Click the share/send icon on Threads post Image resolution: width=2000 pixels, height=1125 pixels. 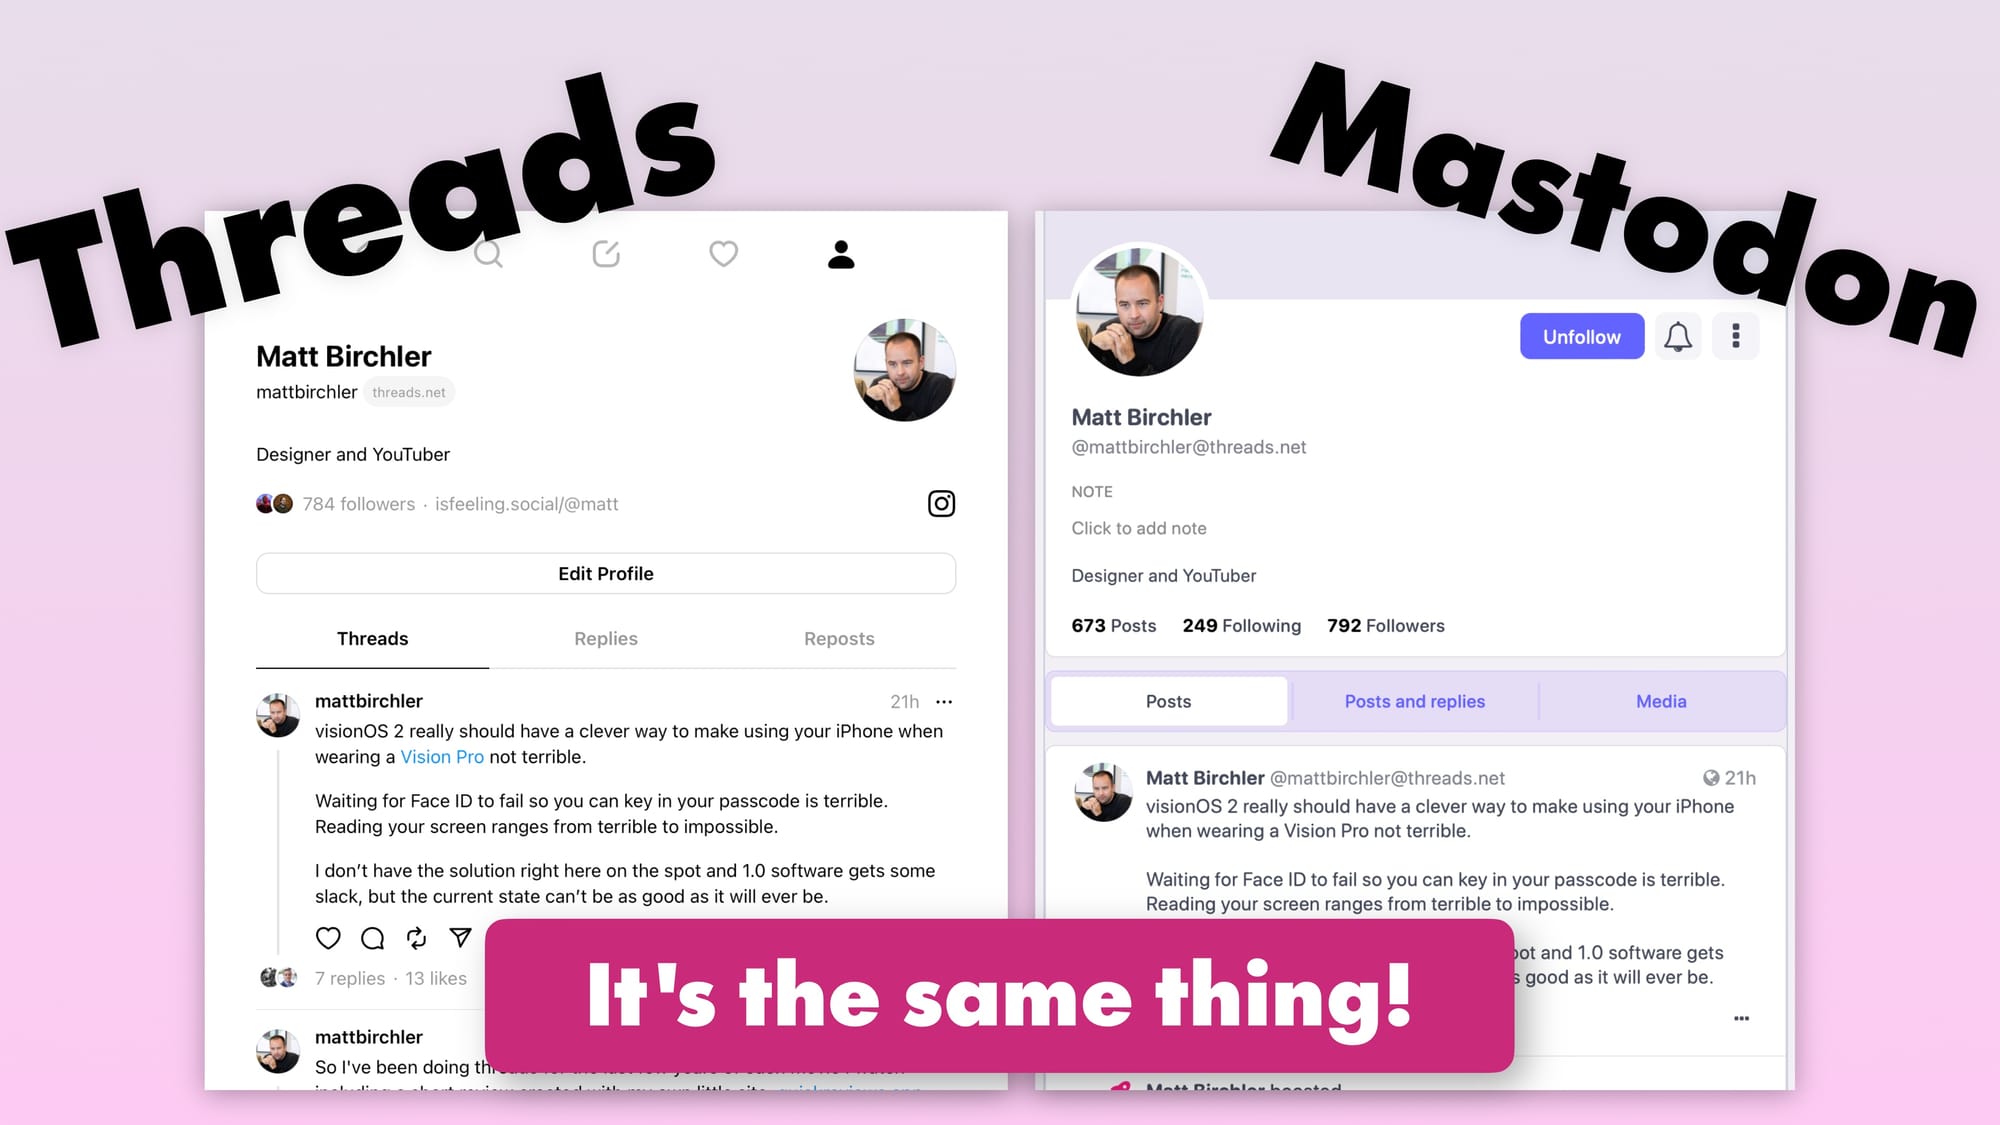point(460,937)
